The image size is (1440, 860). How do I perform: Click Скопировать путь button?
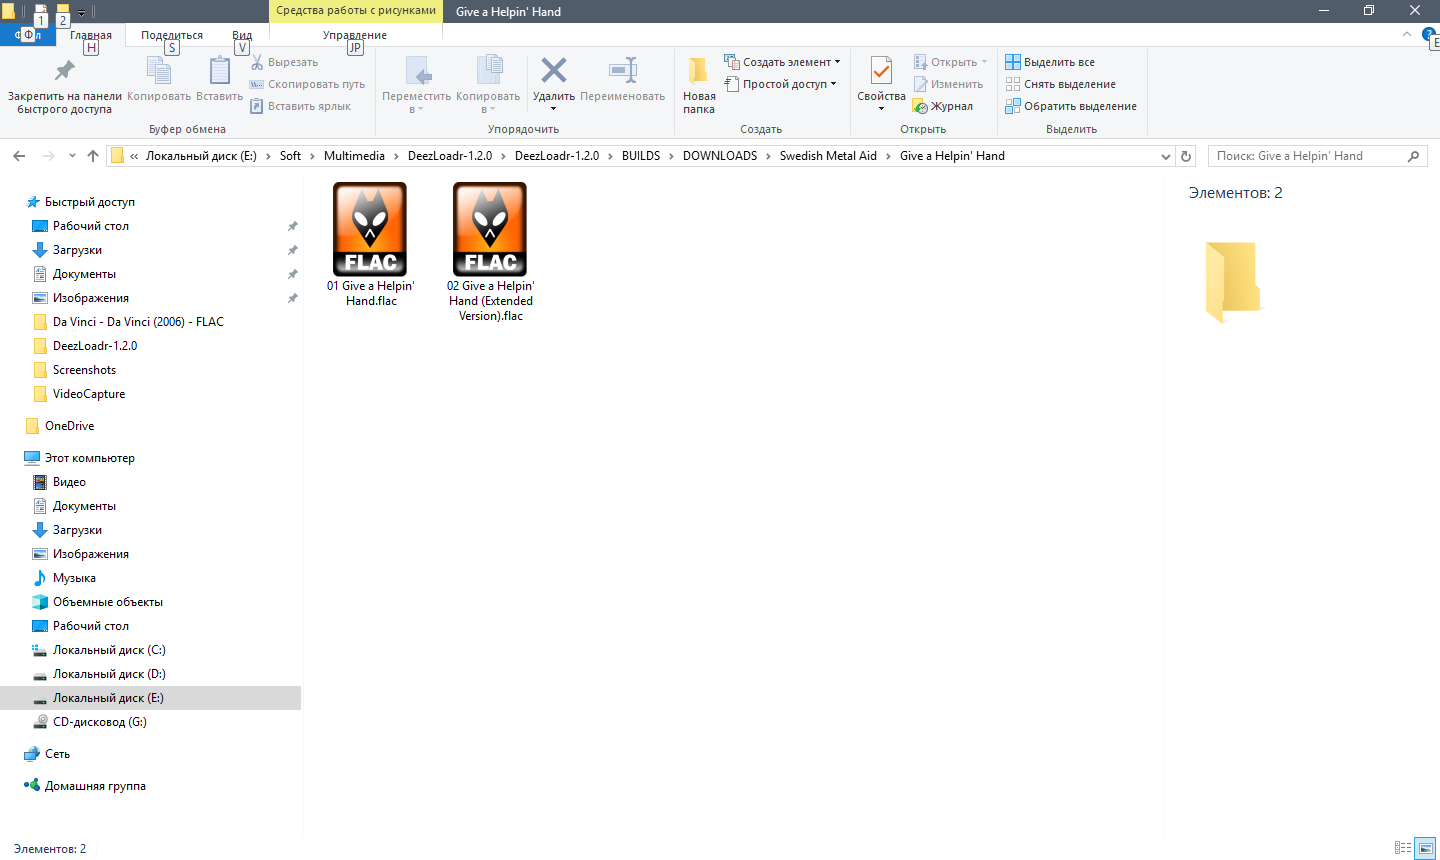click(308, 84)
